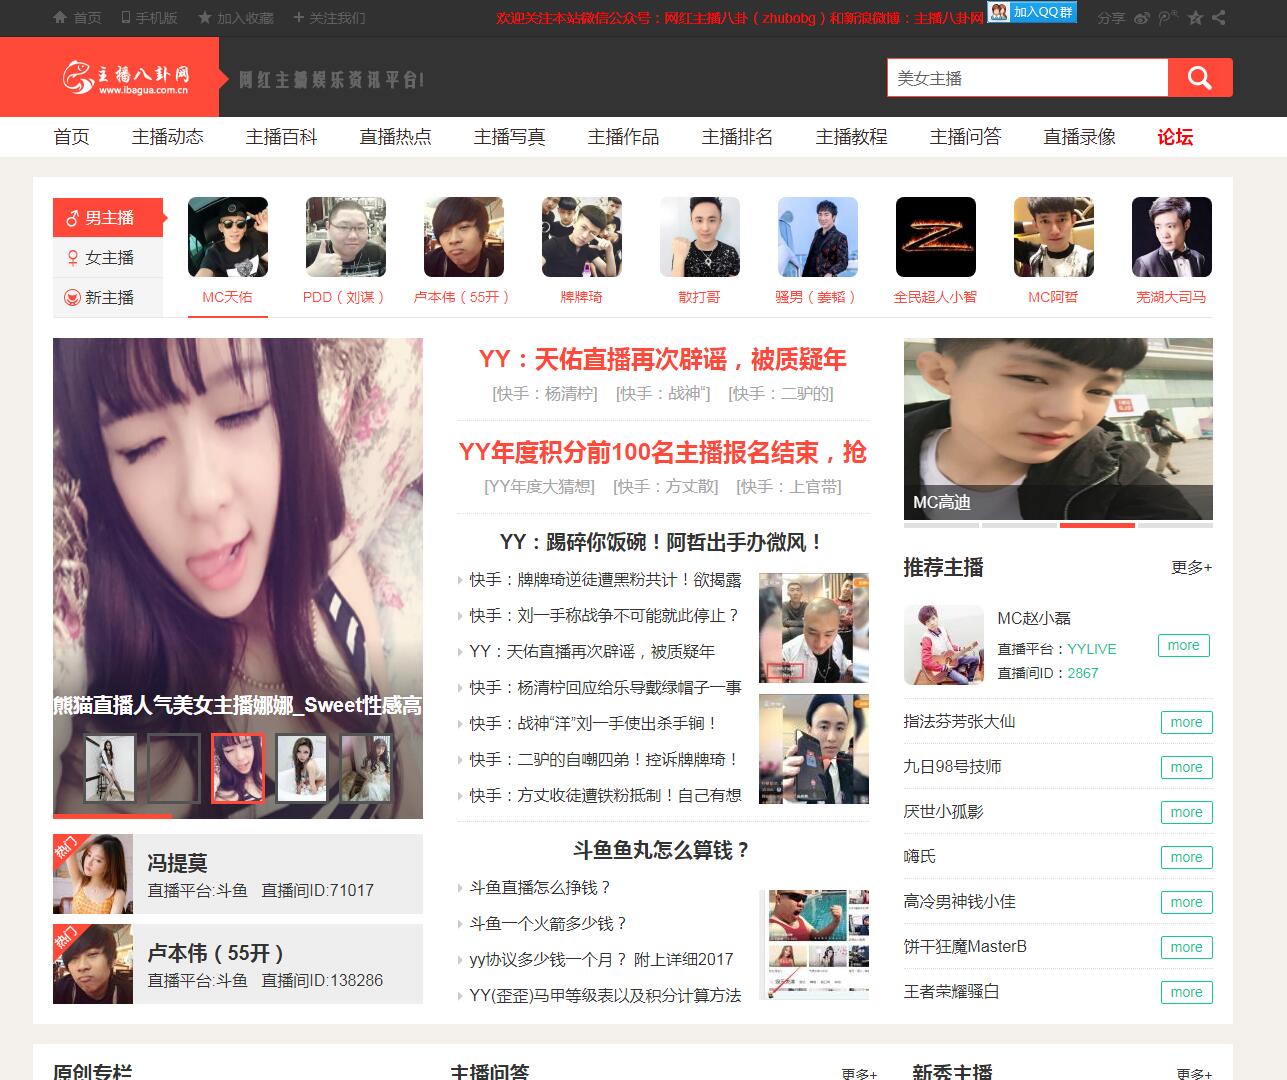Image resolution: width=1287 pixels, height=1080 pixels.
Task: Click 更多+ beside 主播问答 section
Action: (x=859, y=1074)
